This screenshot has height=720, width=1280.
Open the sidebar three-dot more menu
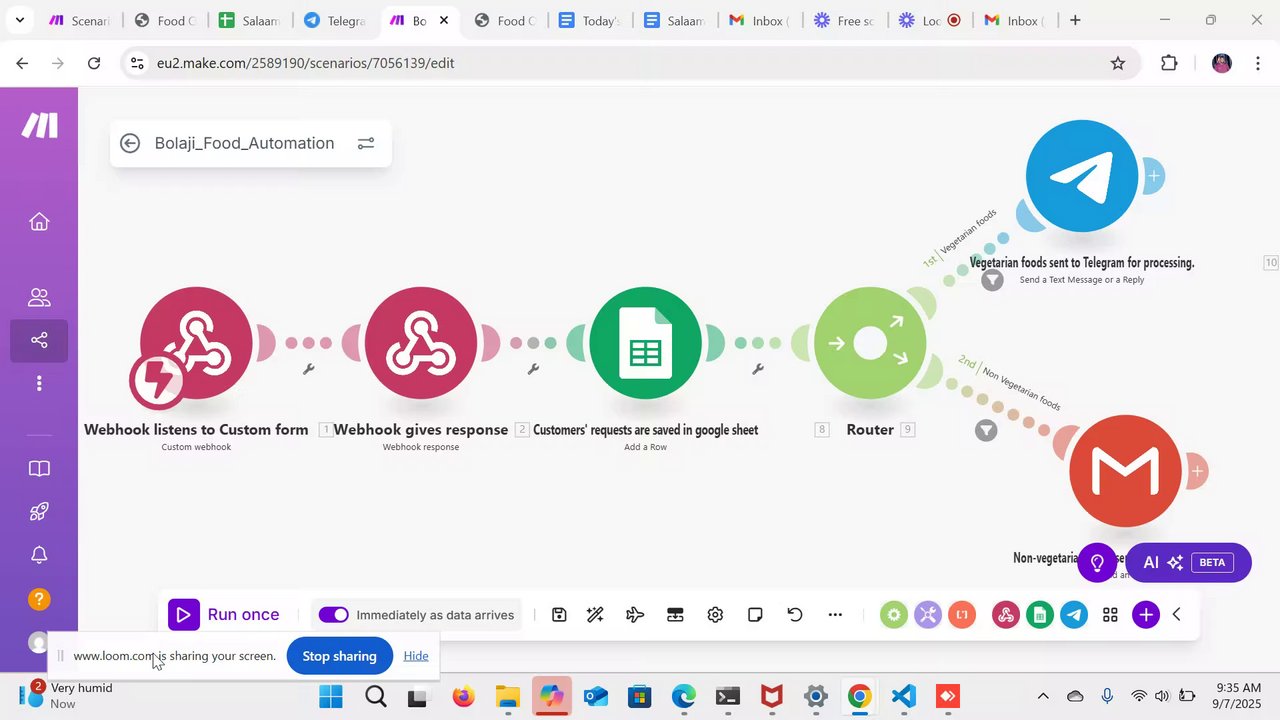click(x=39, y=383)
